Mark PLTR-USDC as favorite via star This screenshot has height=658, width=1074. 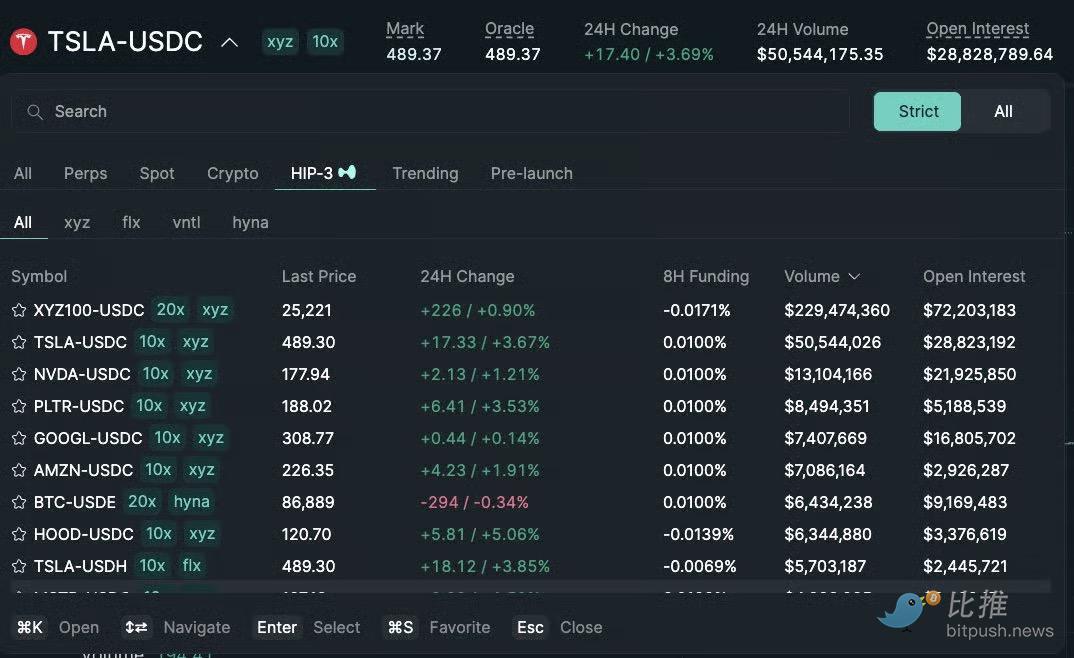pos(18,407)
